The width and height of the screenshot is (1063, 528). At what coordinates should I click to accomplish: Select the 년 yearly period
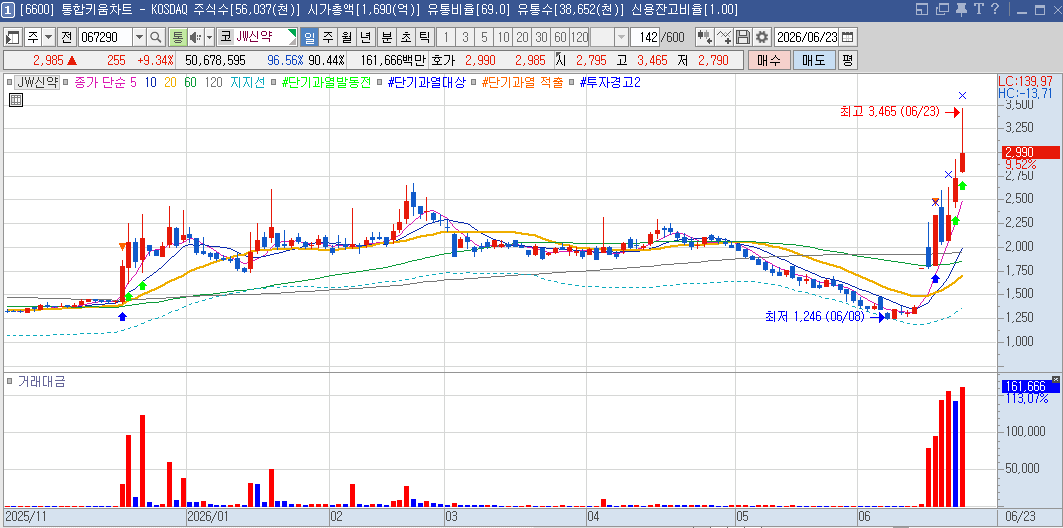click(365, 37)
